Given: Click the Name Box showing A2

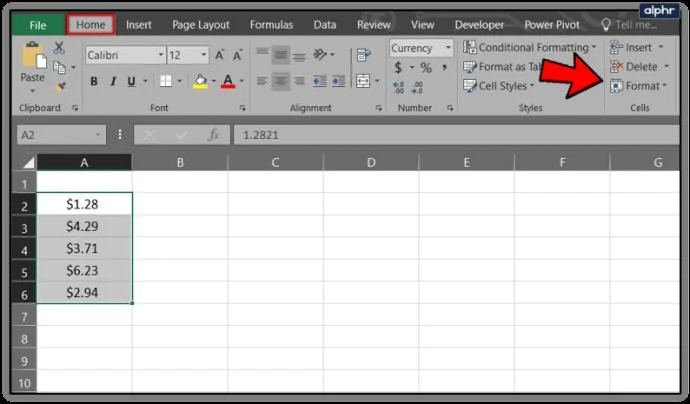Looking at the screenshot, I should click(61, 135).
